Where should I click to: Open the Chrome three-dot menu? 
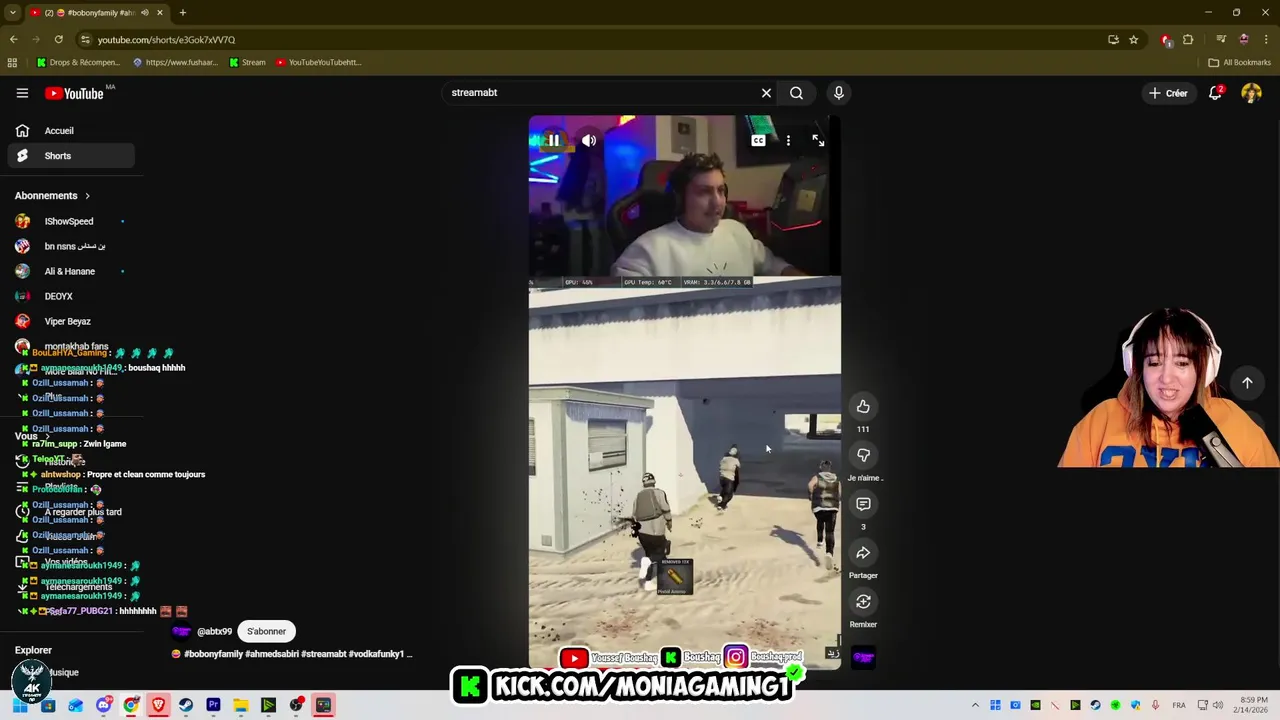coord(1266,40)
